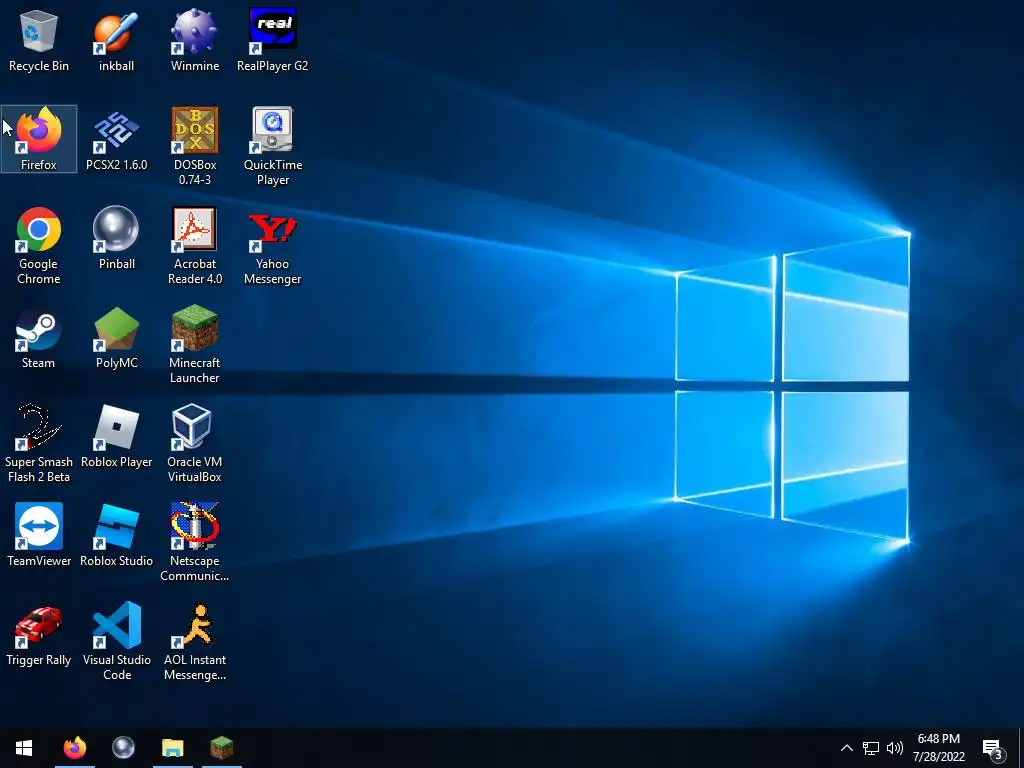
Task: Click the Firefox desktop shortcut
Action: (39, 139)
